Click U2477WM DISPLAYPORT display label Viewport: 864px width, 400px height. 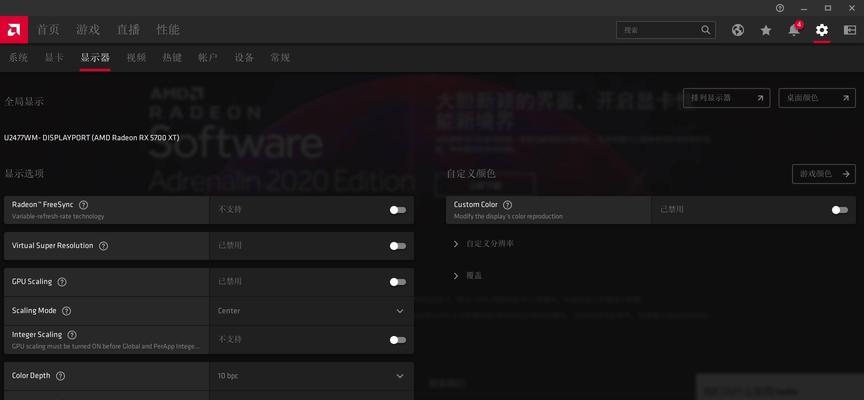click(91, 138)
